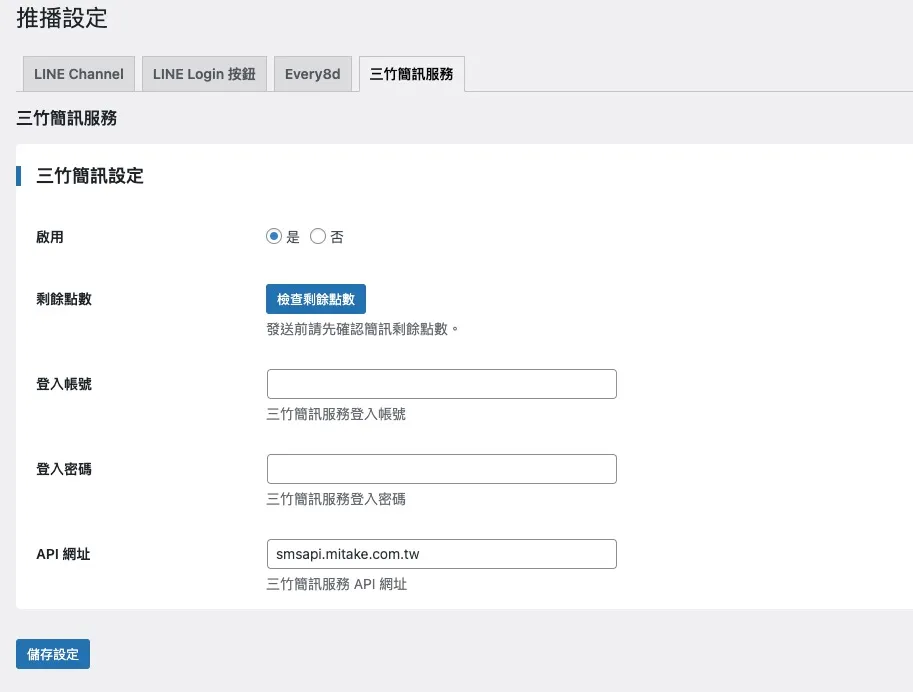Open the LINE Login 按鈕 tab
Image resolution: width=913 pixels, height=692 pixels.
(x=204, y=73)
